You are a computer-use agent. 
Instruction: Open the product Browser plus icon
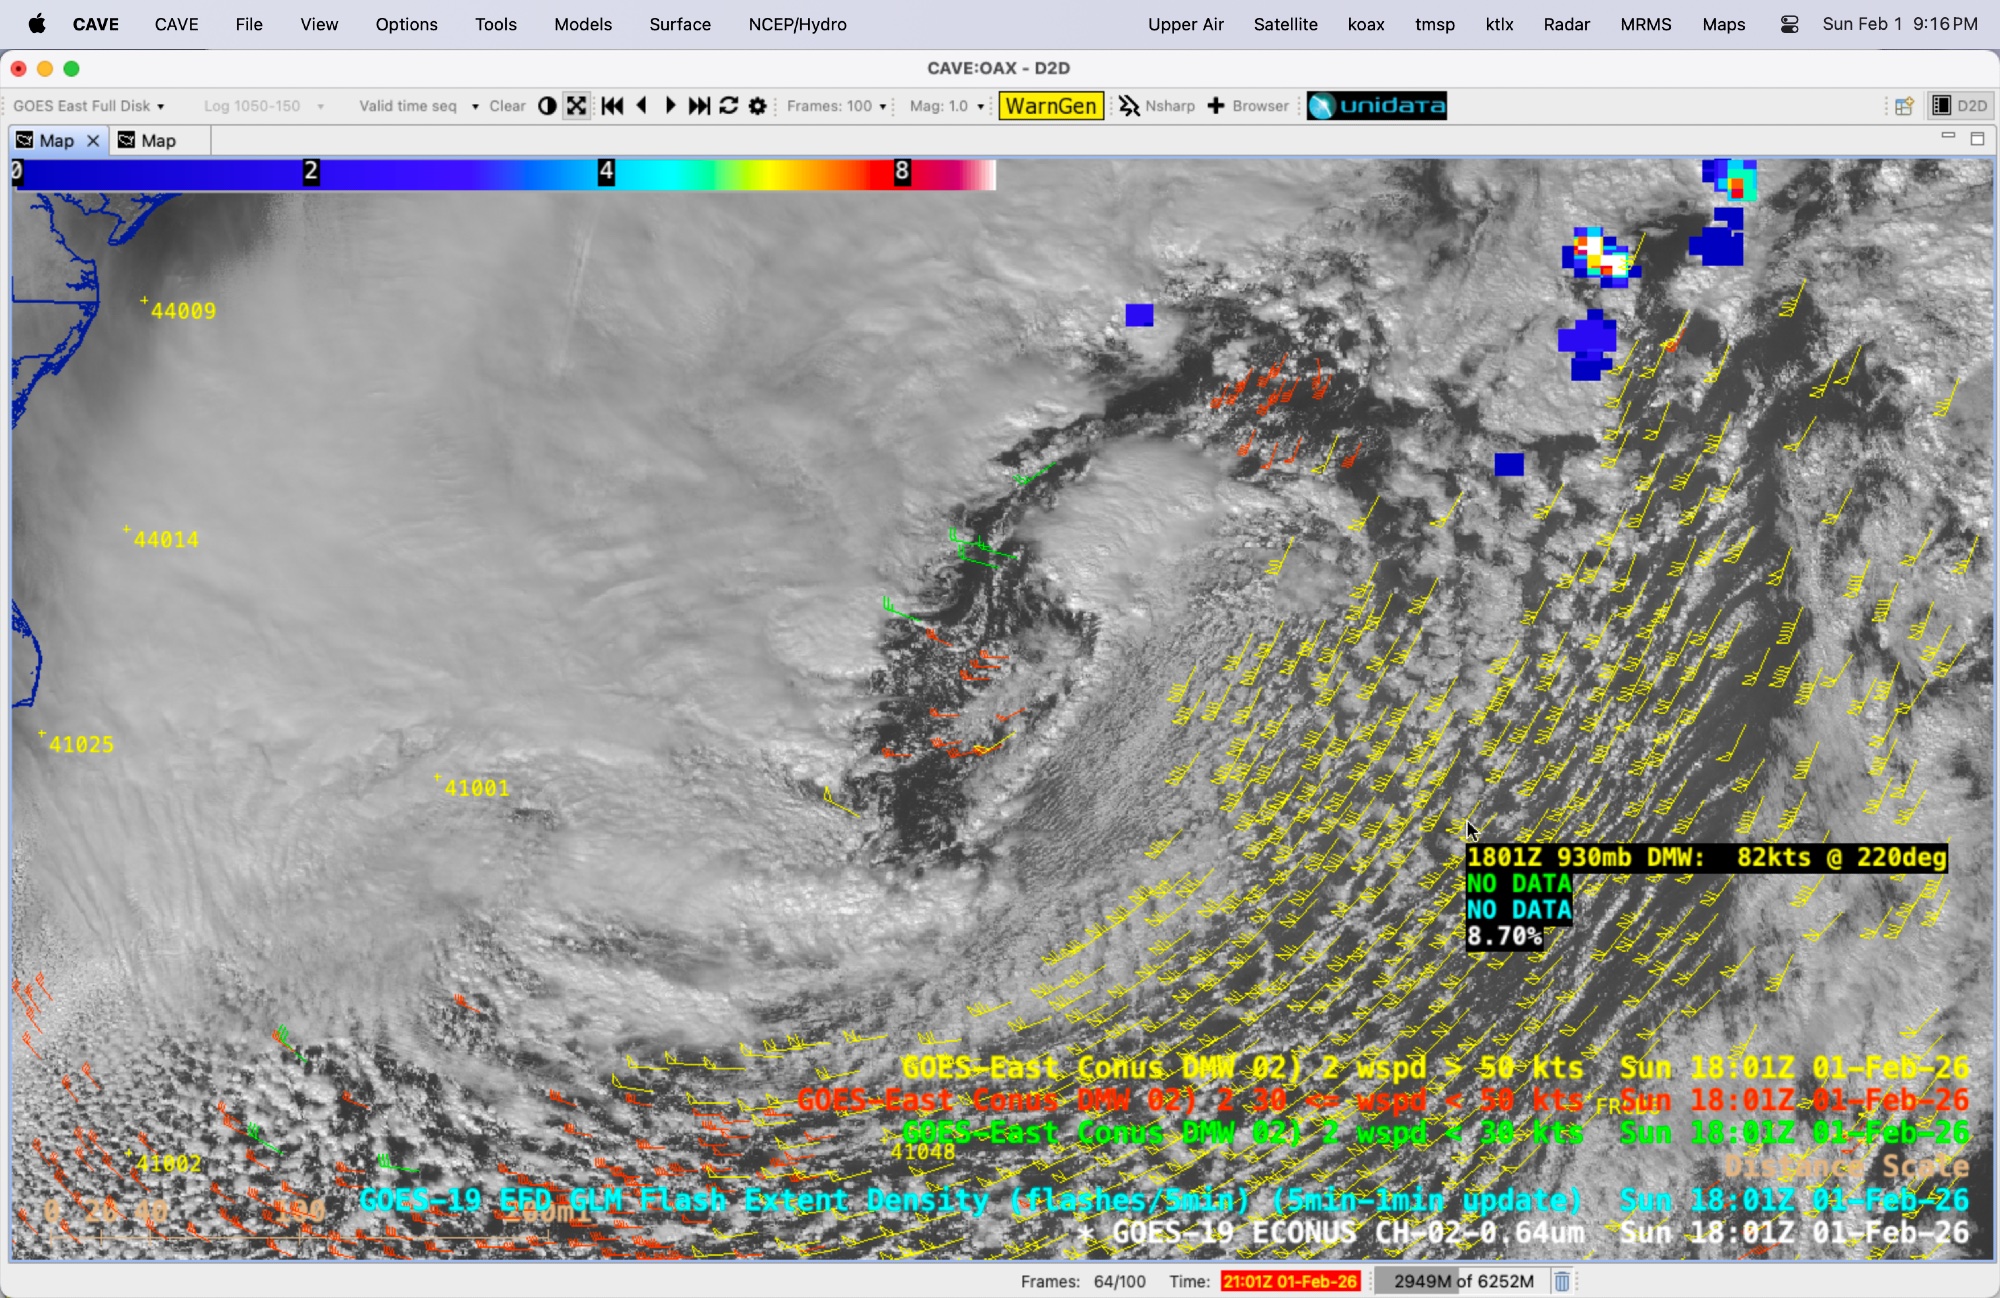(1217, 106)
